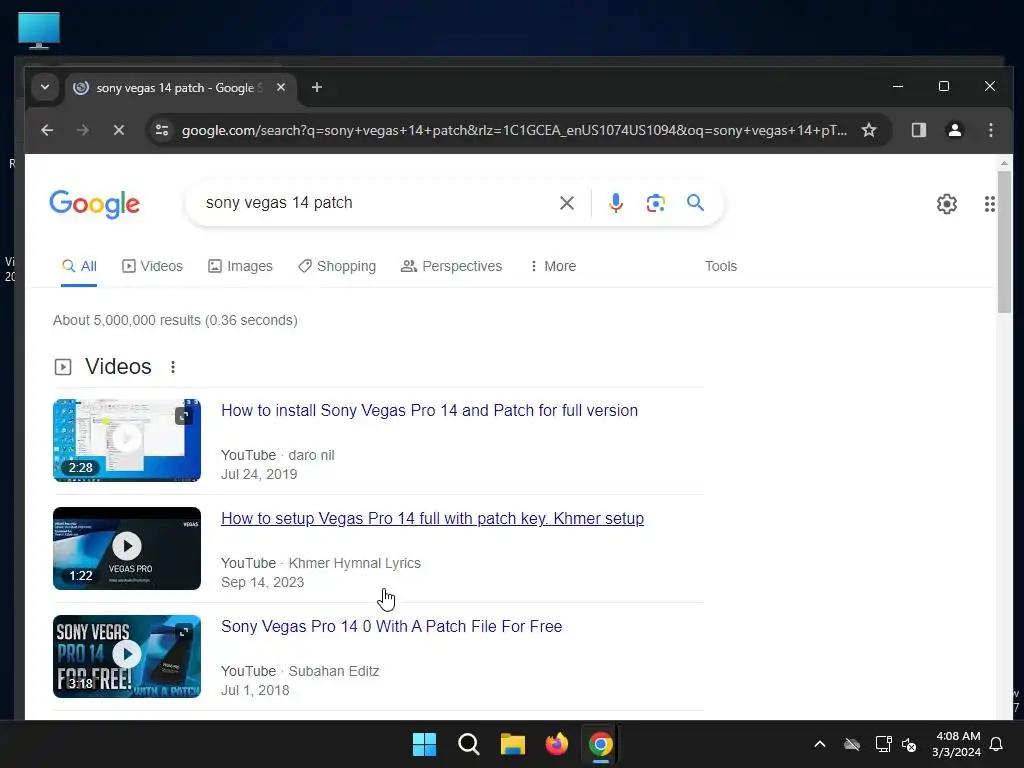Open File Explorer from the taskbar

pos(513,744)
